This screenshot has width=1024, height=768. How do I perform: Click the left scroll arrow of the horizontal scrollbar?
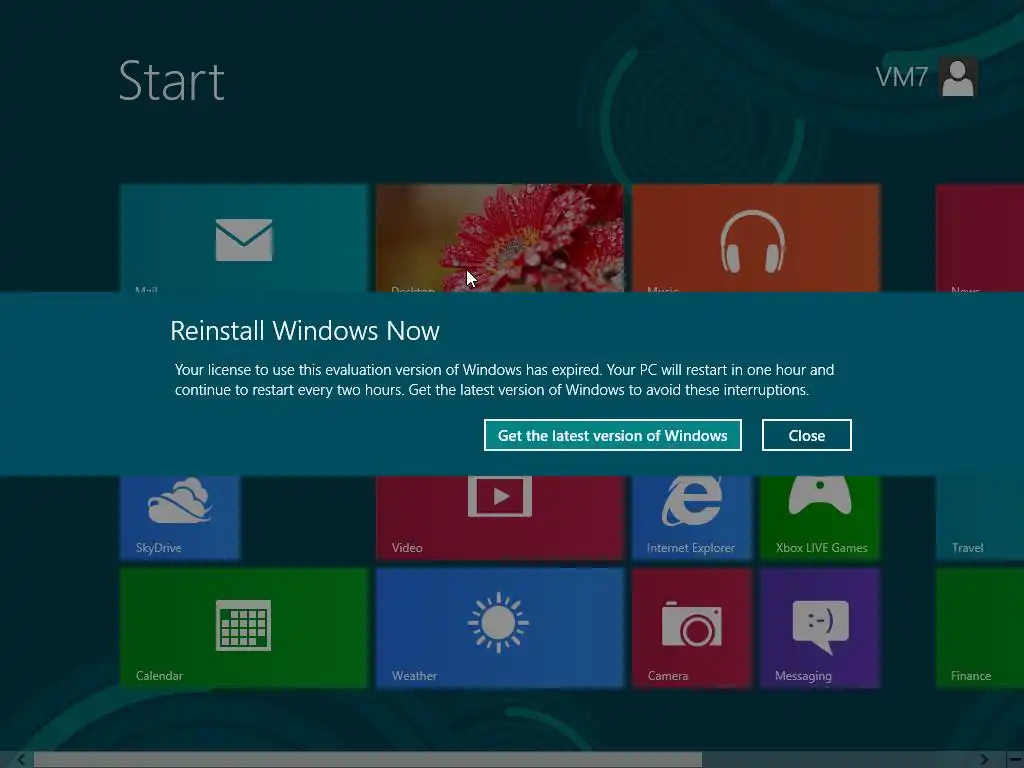(21, 760)
